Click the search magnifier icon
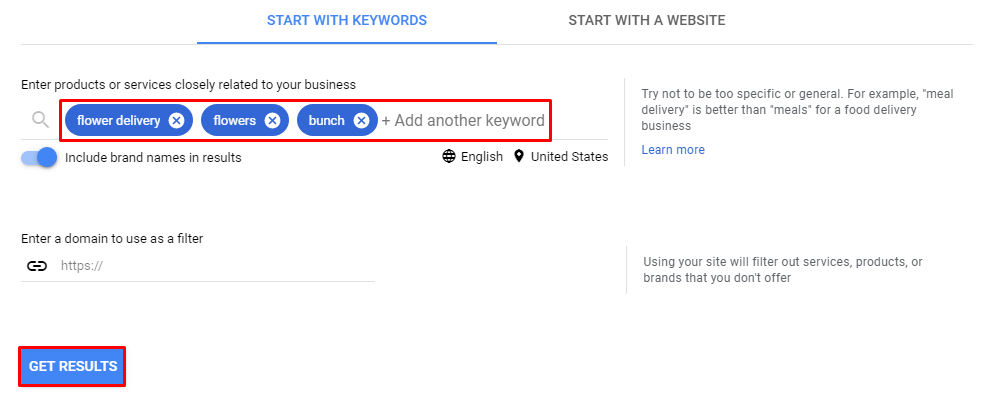 click(40, 120)
